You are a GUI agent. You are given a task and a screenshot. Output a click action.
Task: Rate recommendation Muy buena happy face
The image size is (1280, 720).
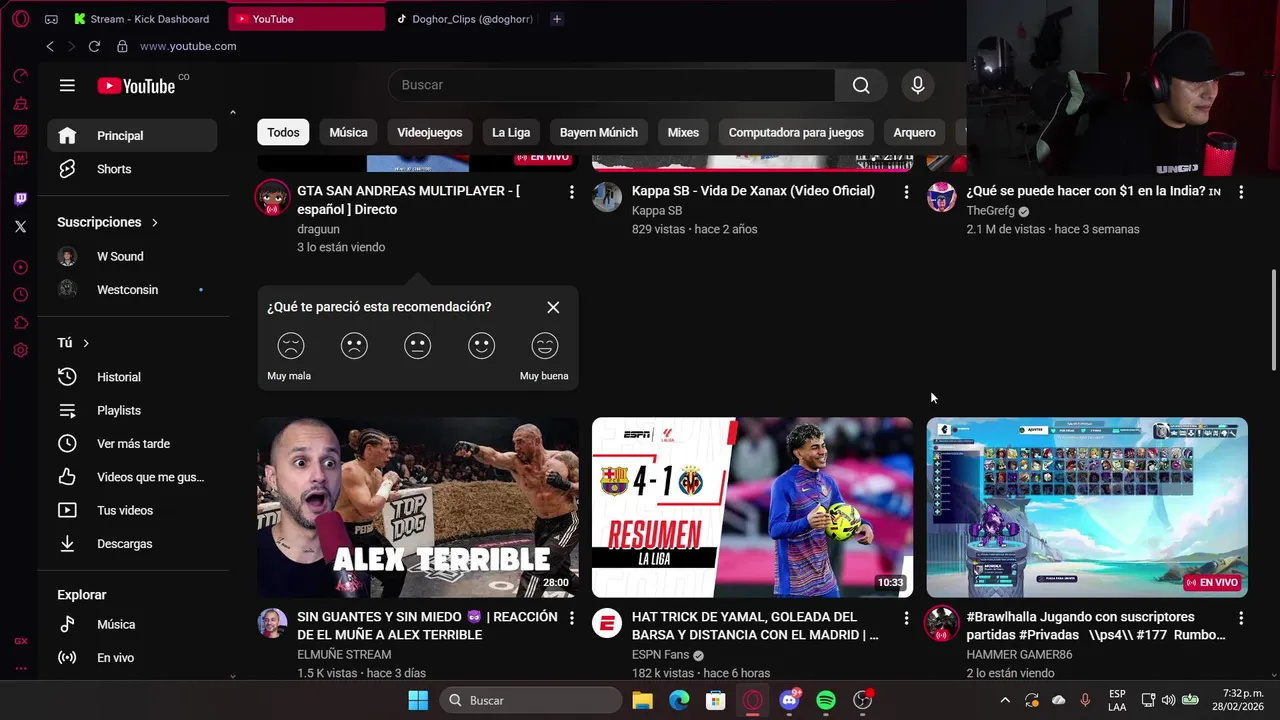click(x=545, y=346)
